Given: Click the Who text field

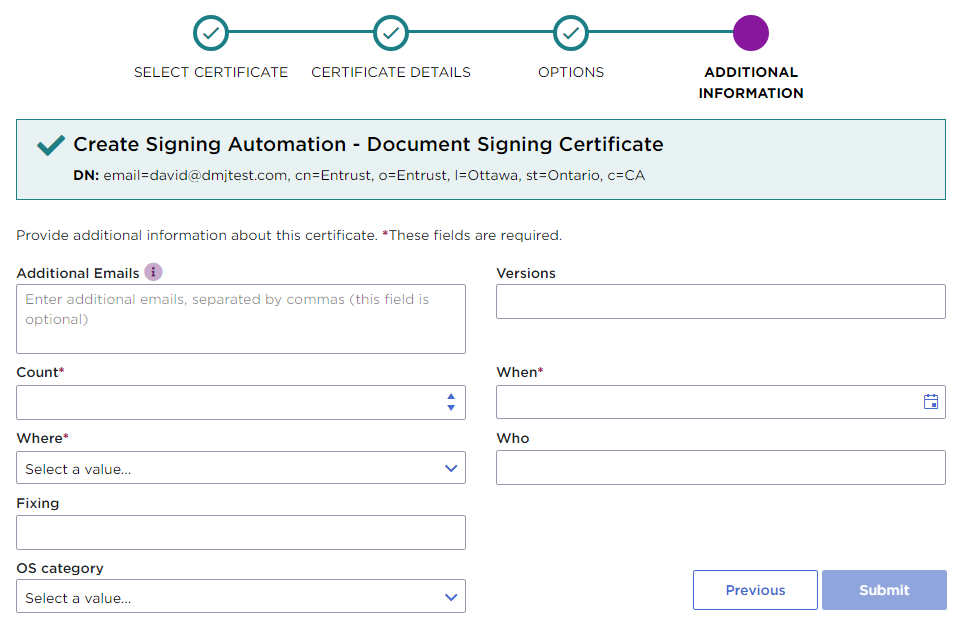Looking at the screenshot, I should coord(720,467).
